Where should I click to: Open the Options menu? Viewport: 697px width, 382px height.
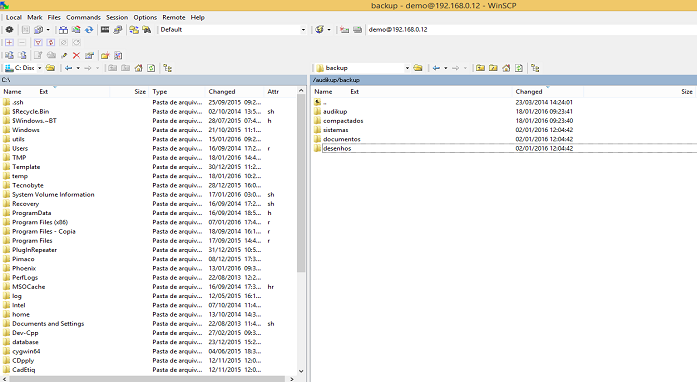pos(145,17)
